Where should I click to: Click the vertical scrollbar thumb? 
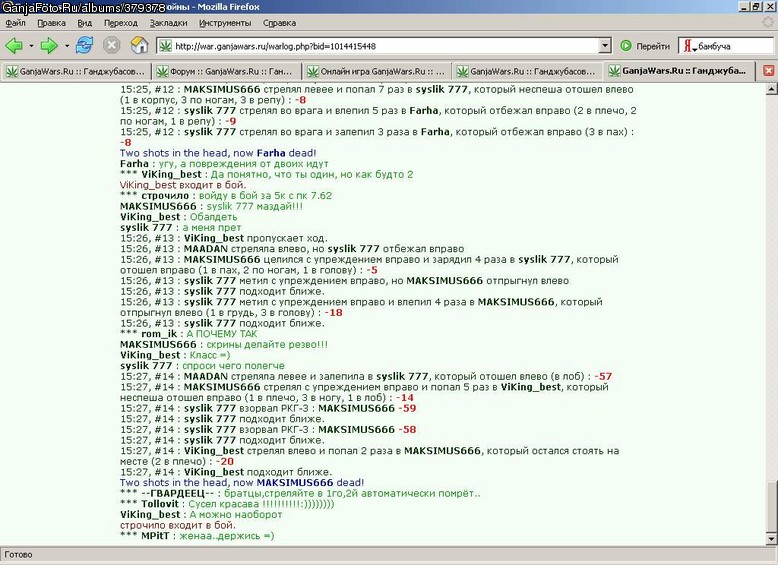[772, 506]
